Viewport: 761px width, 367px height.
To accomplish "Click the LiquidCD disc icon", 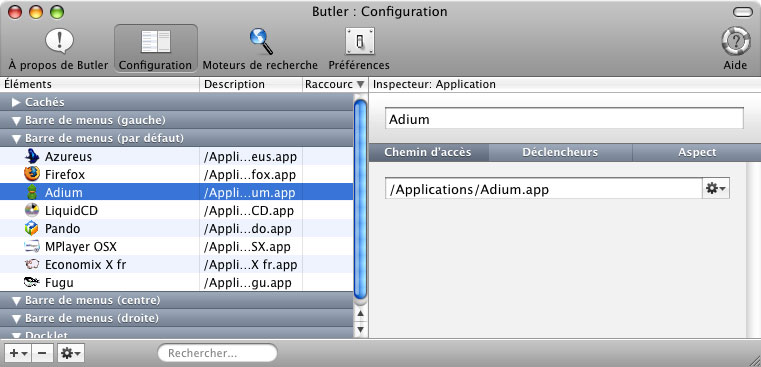I will coord(32,210).
